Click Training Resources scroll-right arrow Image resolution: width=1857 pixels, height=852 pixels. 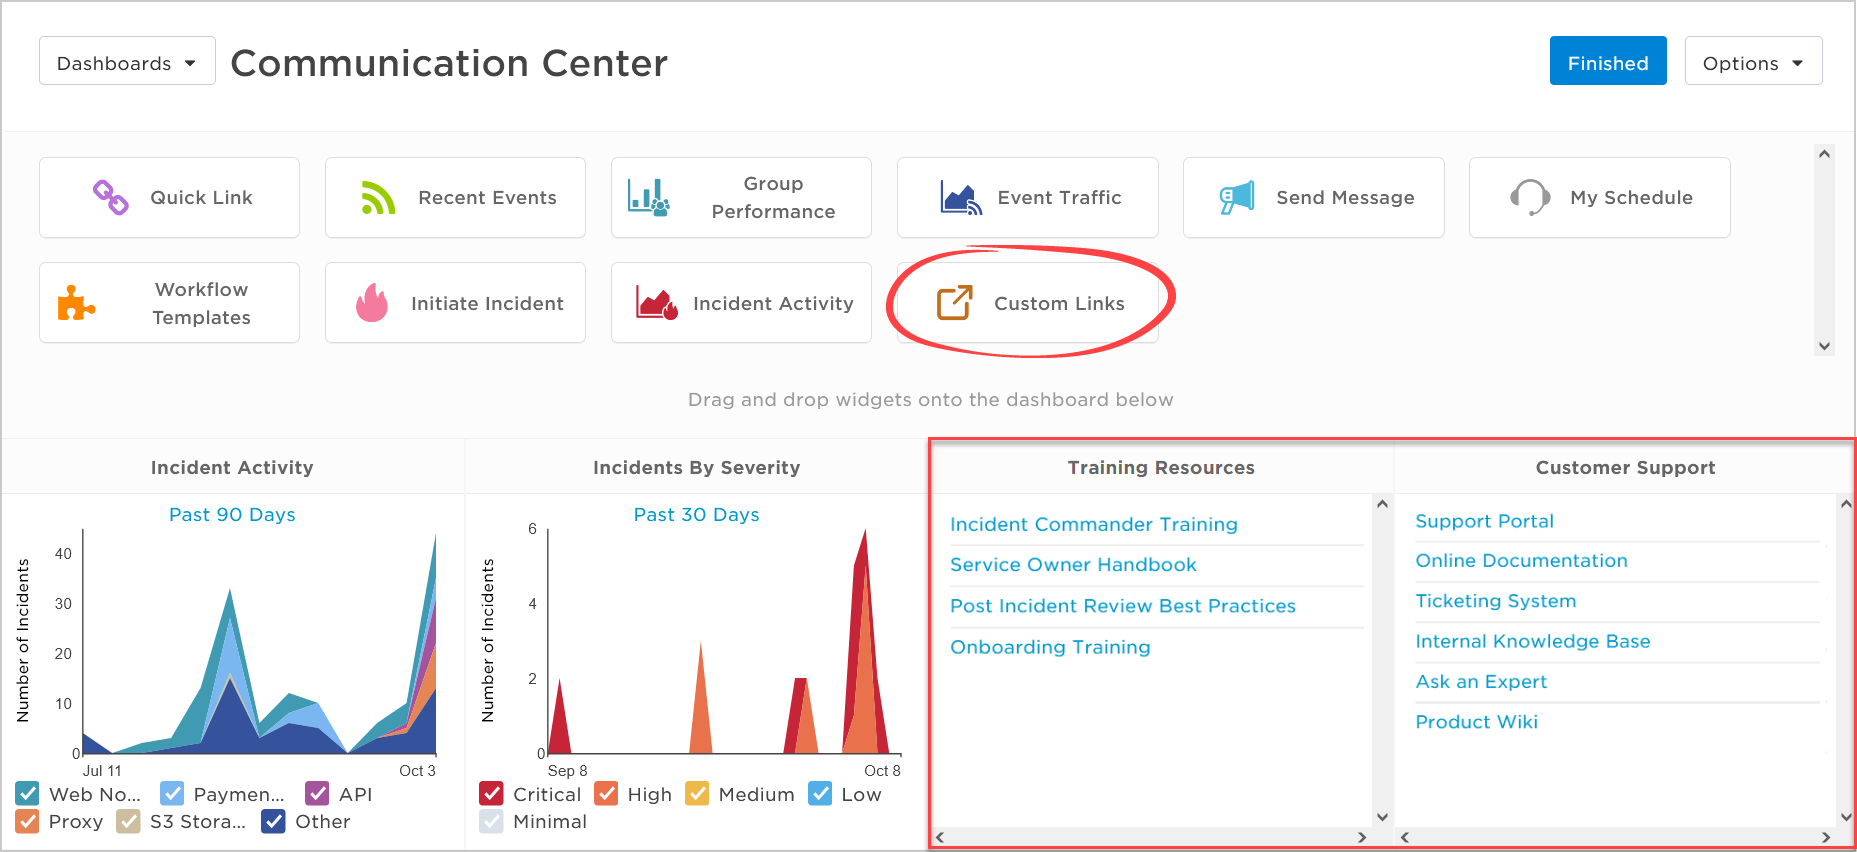(x=1361, y=837)
